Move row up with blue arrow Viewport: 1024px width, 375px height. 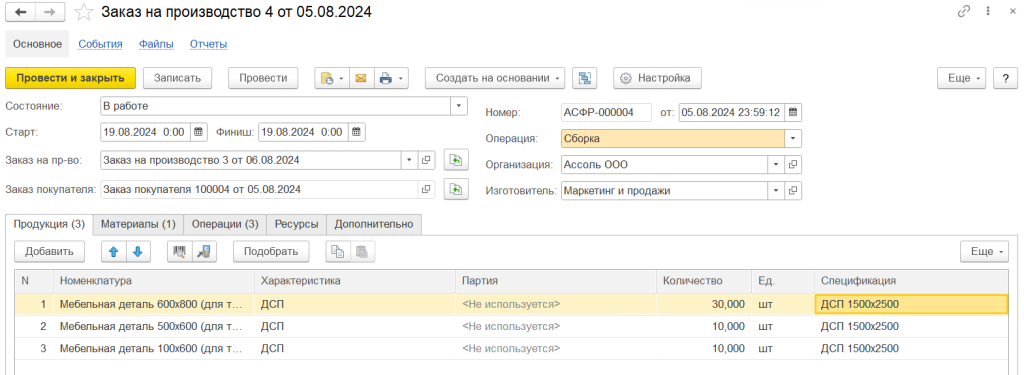(114, 252)
